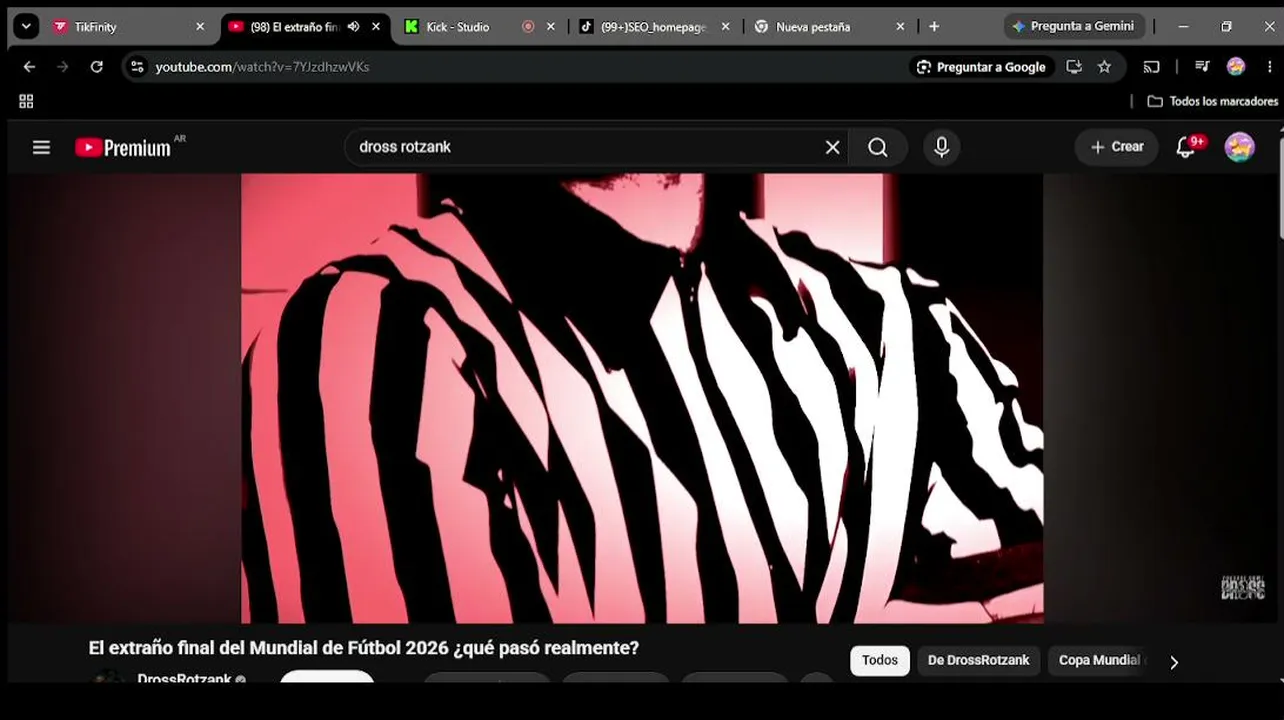The width and height of the screenshot is (1284, 720).
Task: Close the SEO_homepage TikTok tab
Action: click(x=725, y=27)
